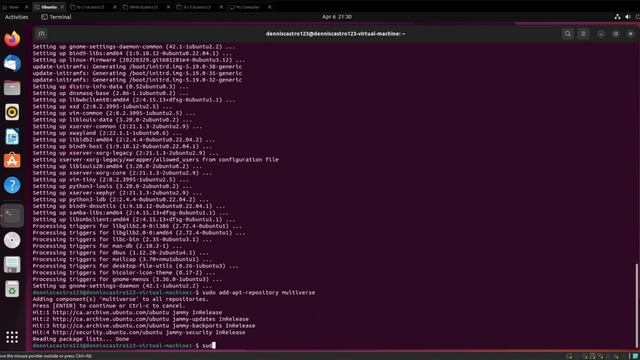
Task: Open the Help question mark icon
Action: (x=12, y=185)
